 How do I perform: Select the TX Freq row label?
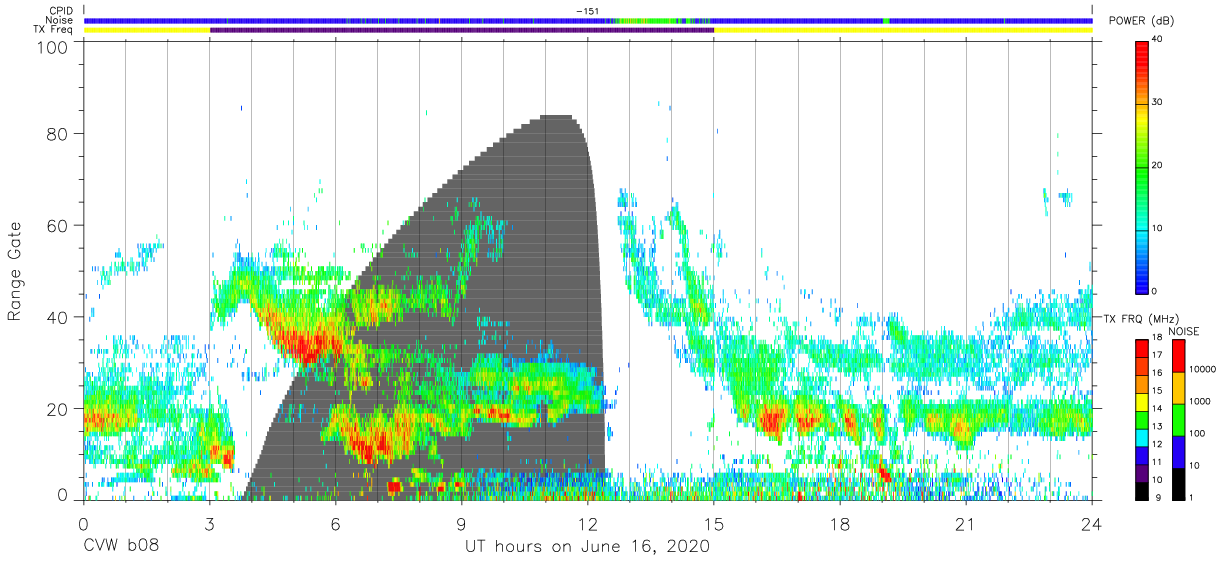coord(55,30)
